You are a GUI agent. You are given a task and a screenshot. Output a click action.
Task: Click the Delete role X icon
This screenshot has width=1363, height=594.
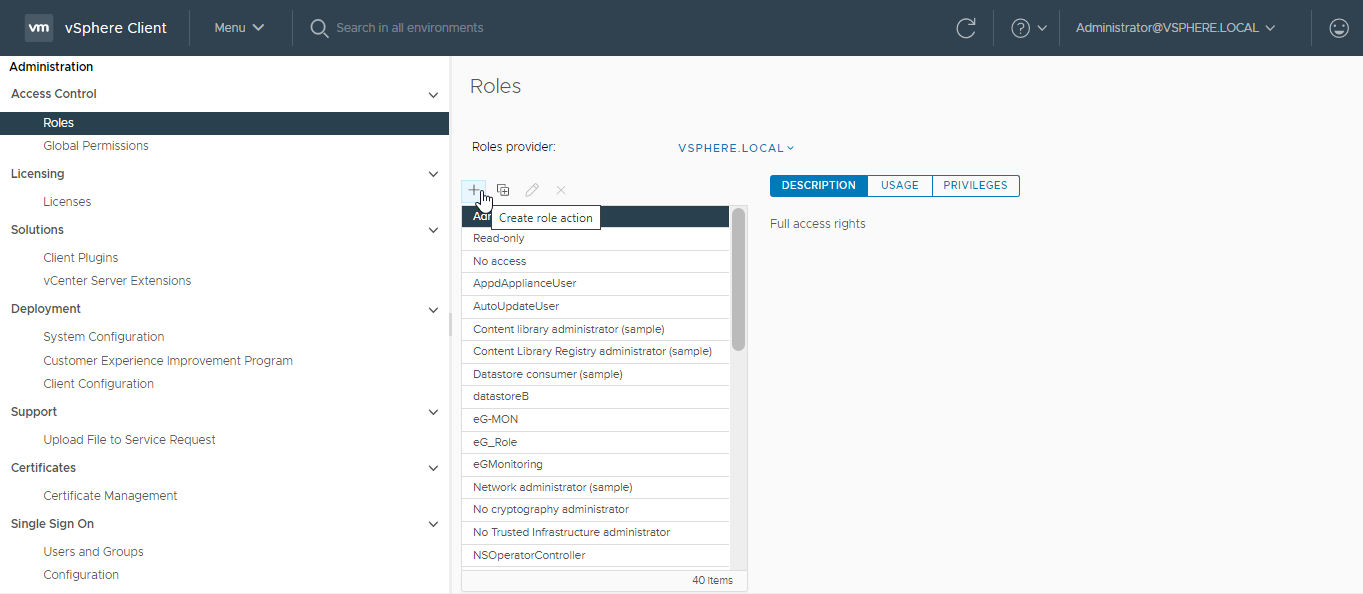point(561,190)
